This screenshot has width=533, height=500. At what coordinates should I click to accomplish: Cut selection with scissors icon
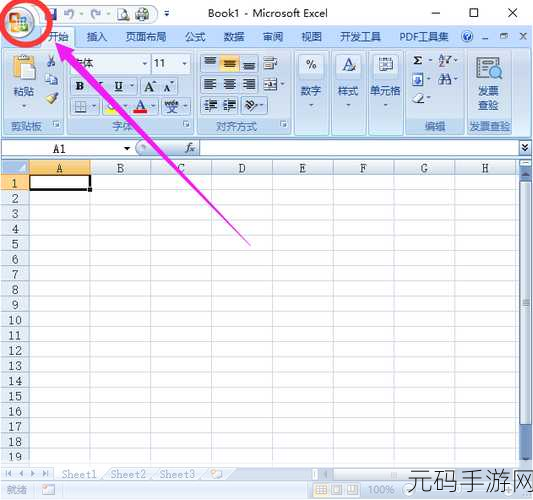(x=51, y=61)
